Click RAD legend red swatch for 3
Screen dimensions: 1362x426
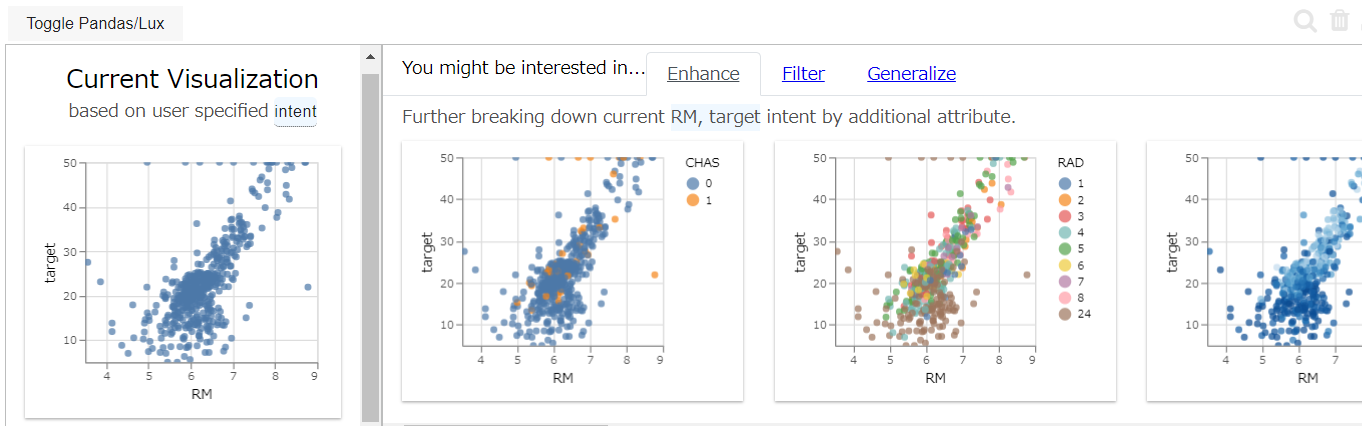tap(1065, 217)
